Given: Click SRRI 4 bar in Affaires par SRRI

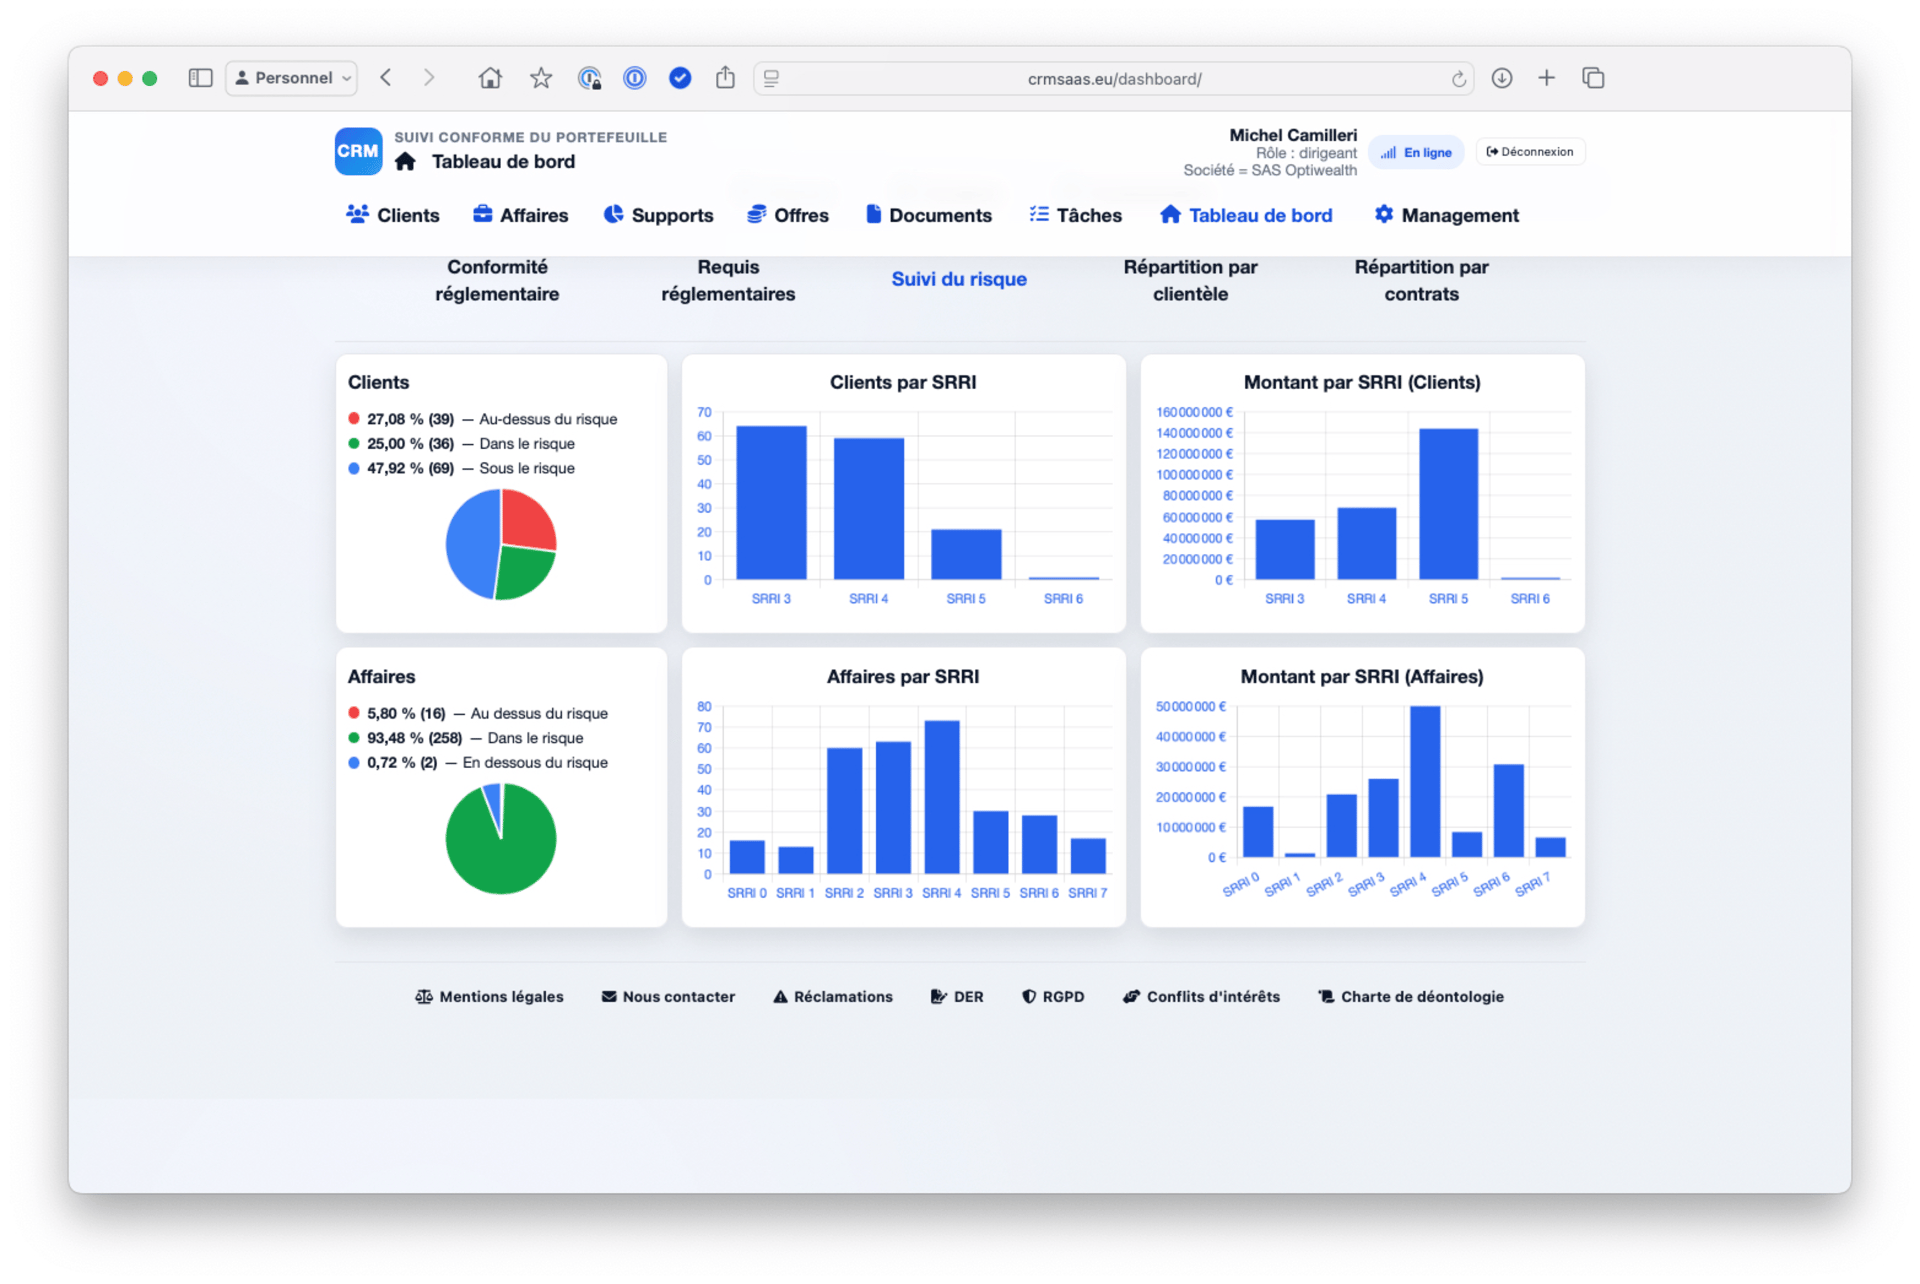Looking at the screenshot, I should tap(941, 797).
